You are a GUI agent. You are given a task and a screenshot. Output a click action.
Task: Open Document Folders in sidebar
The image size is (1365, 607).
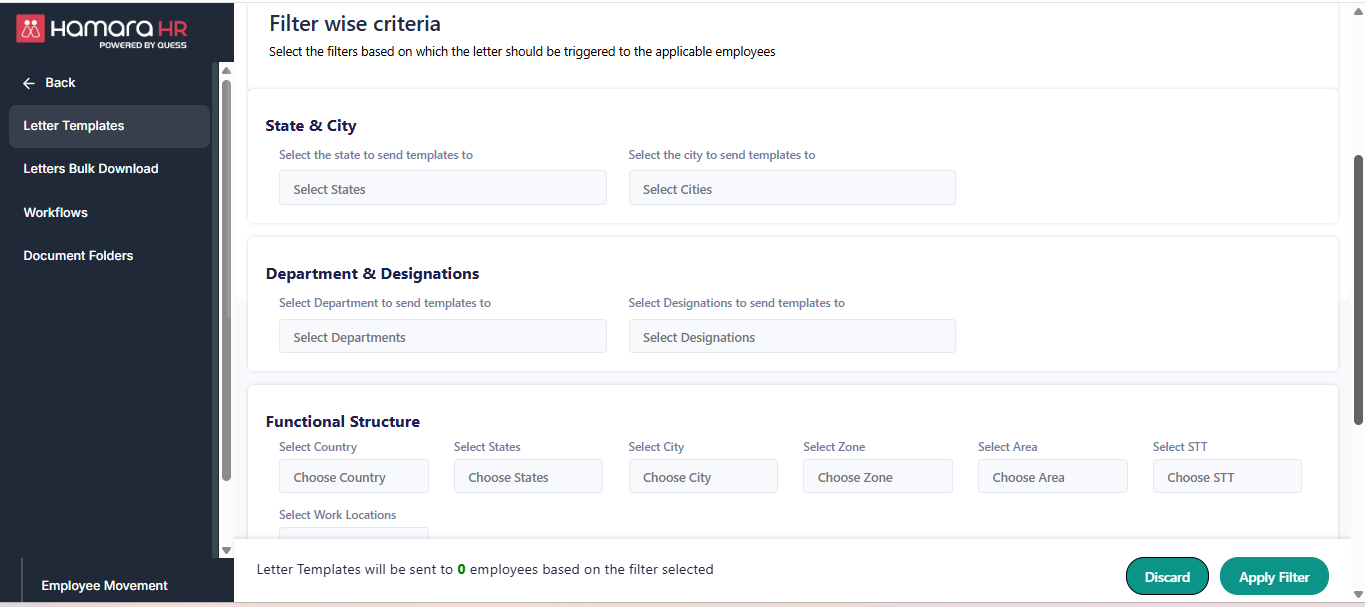78,256
